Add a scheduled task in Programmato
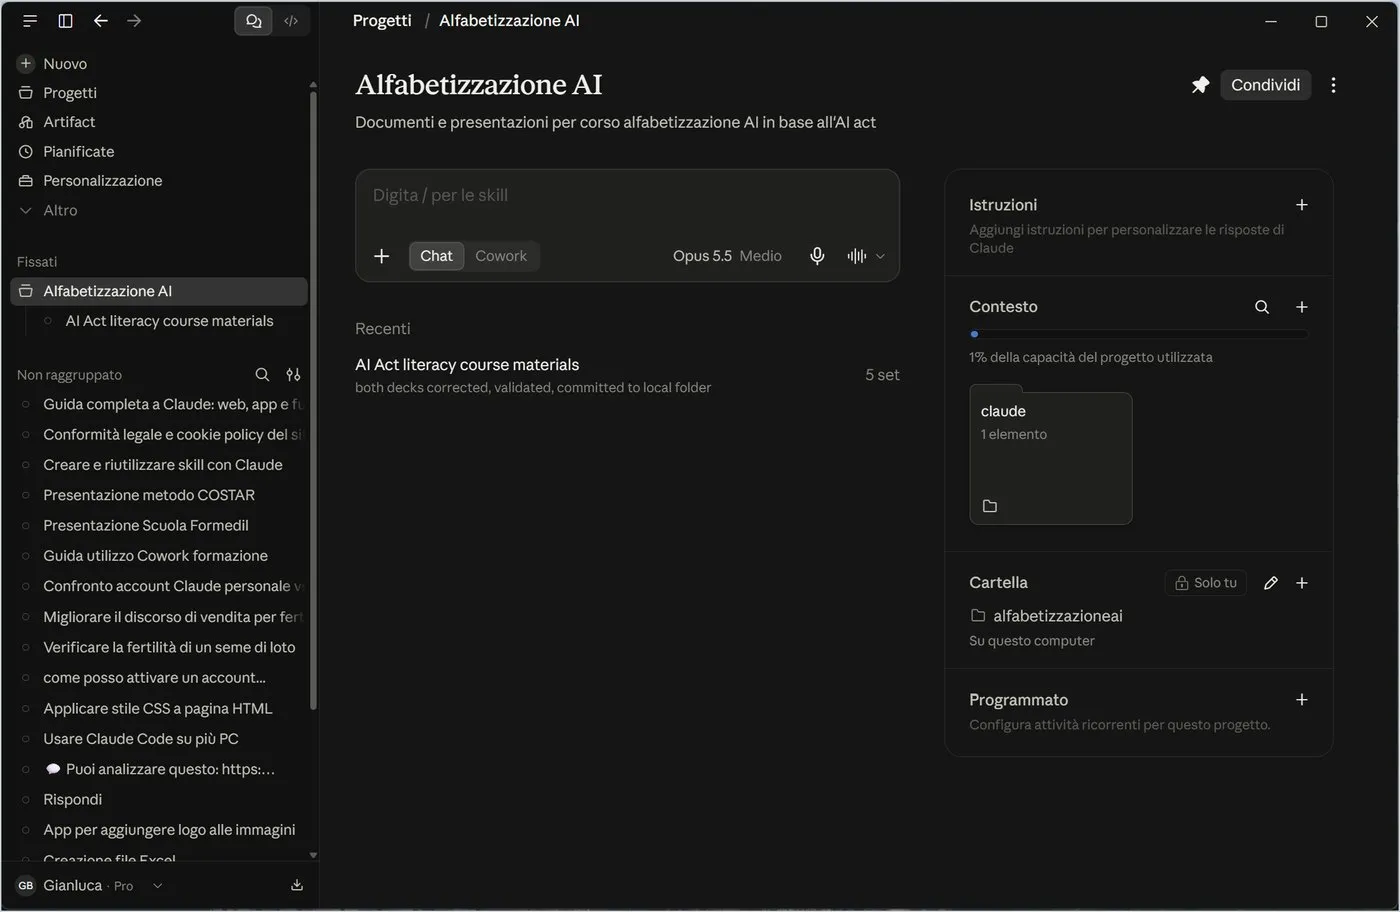Image resolution: width=1400 pixels, height=912 pixels. 1302,700
